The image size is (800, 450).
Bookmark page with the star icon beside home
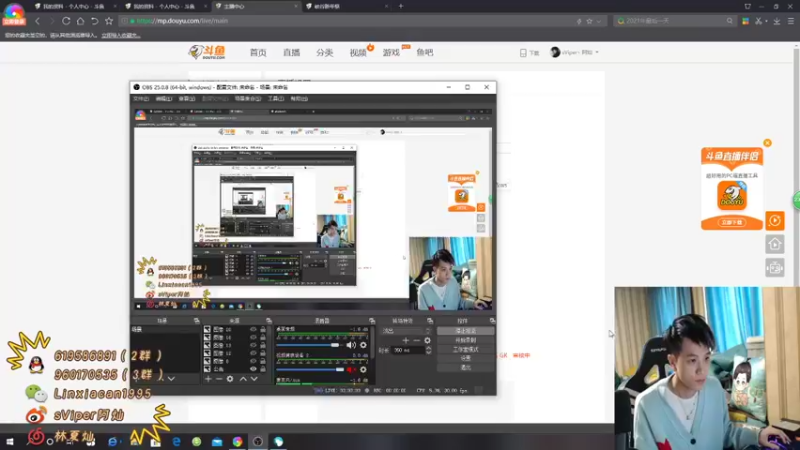coord(109,21)
